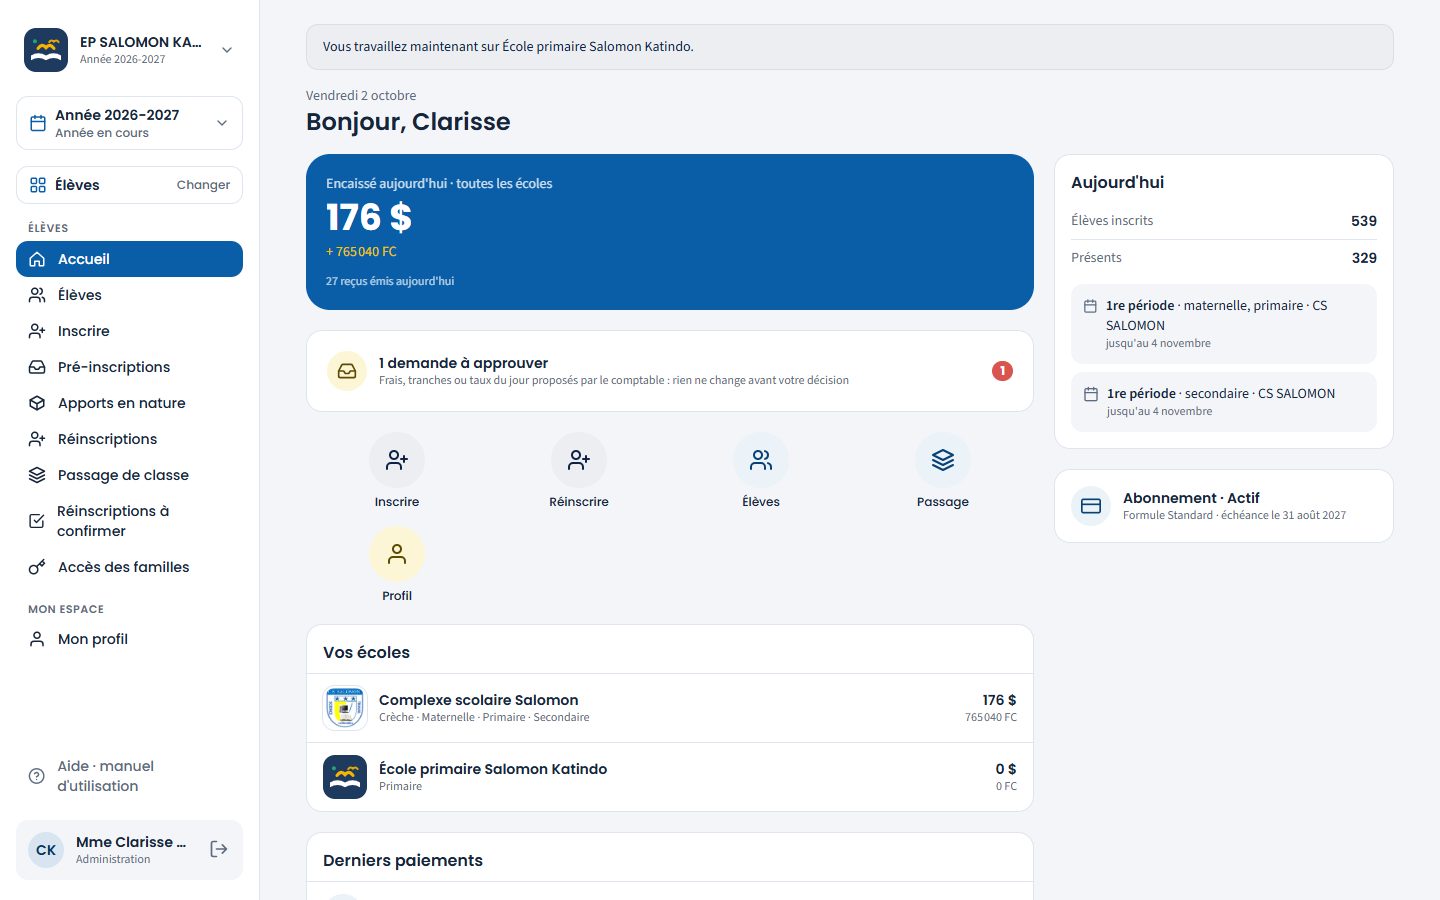Click the Changer module switch button
The width and height of the screenshot is (1440, 900).
(203, 185)
